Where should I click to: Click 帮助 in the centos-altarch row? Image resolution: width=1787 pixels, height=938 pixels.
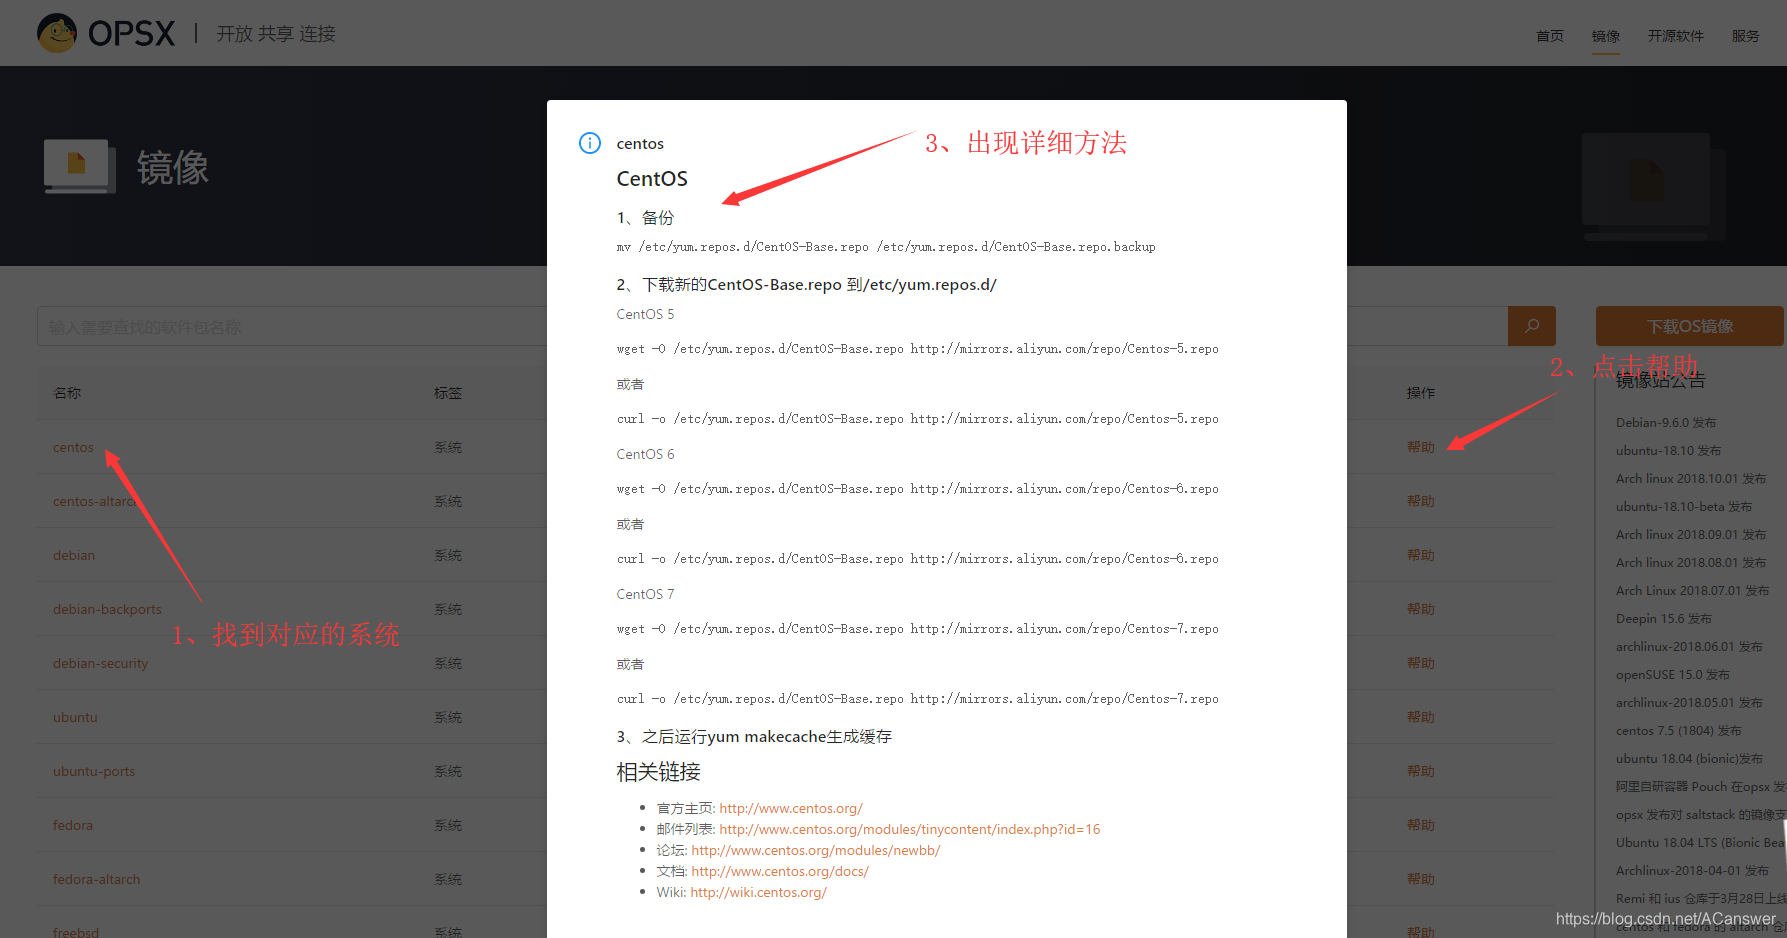click(x=1421, y=501)
